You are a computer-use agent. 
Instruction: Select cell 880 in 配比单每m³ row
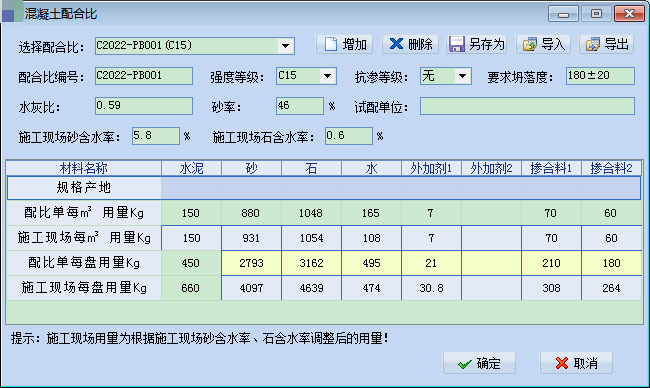pos(252,213)
